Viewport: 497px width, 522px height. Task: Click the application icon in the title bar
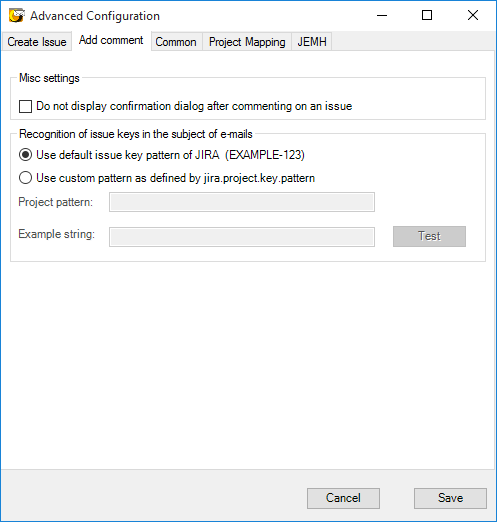16,15
